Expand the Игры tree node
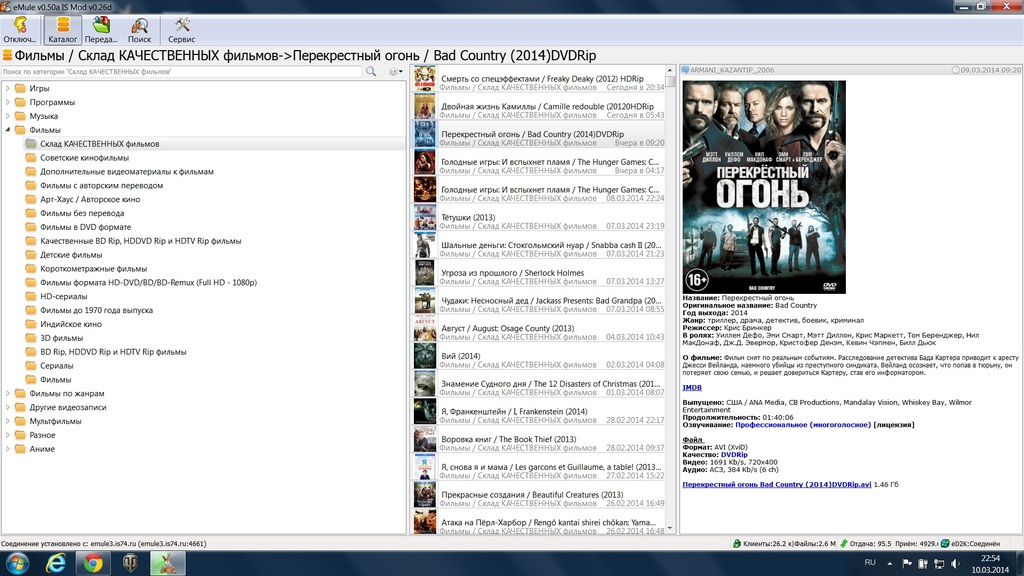Viewport: 1024px width, 576px height. coord(8,88)
